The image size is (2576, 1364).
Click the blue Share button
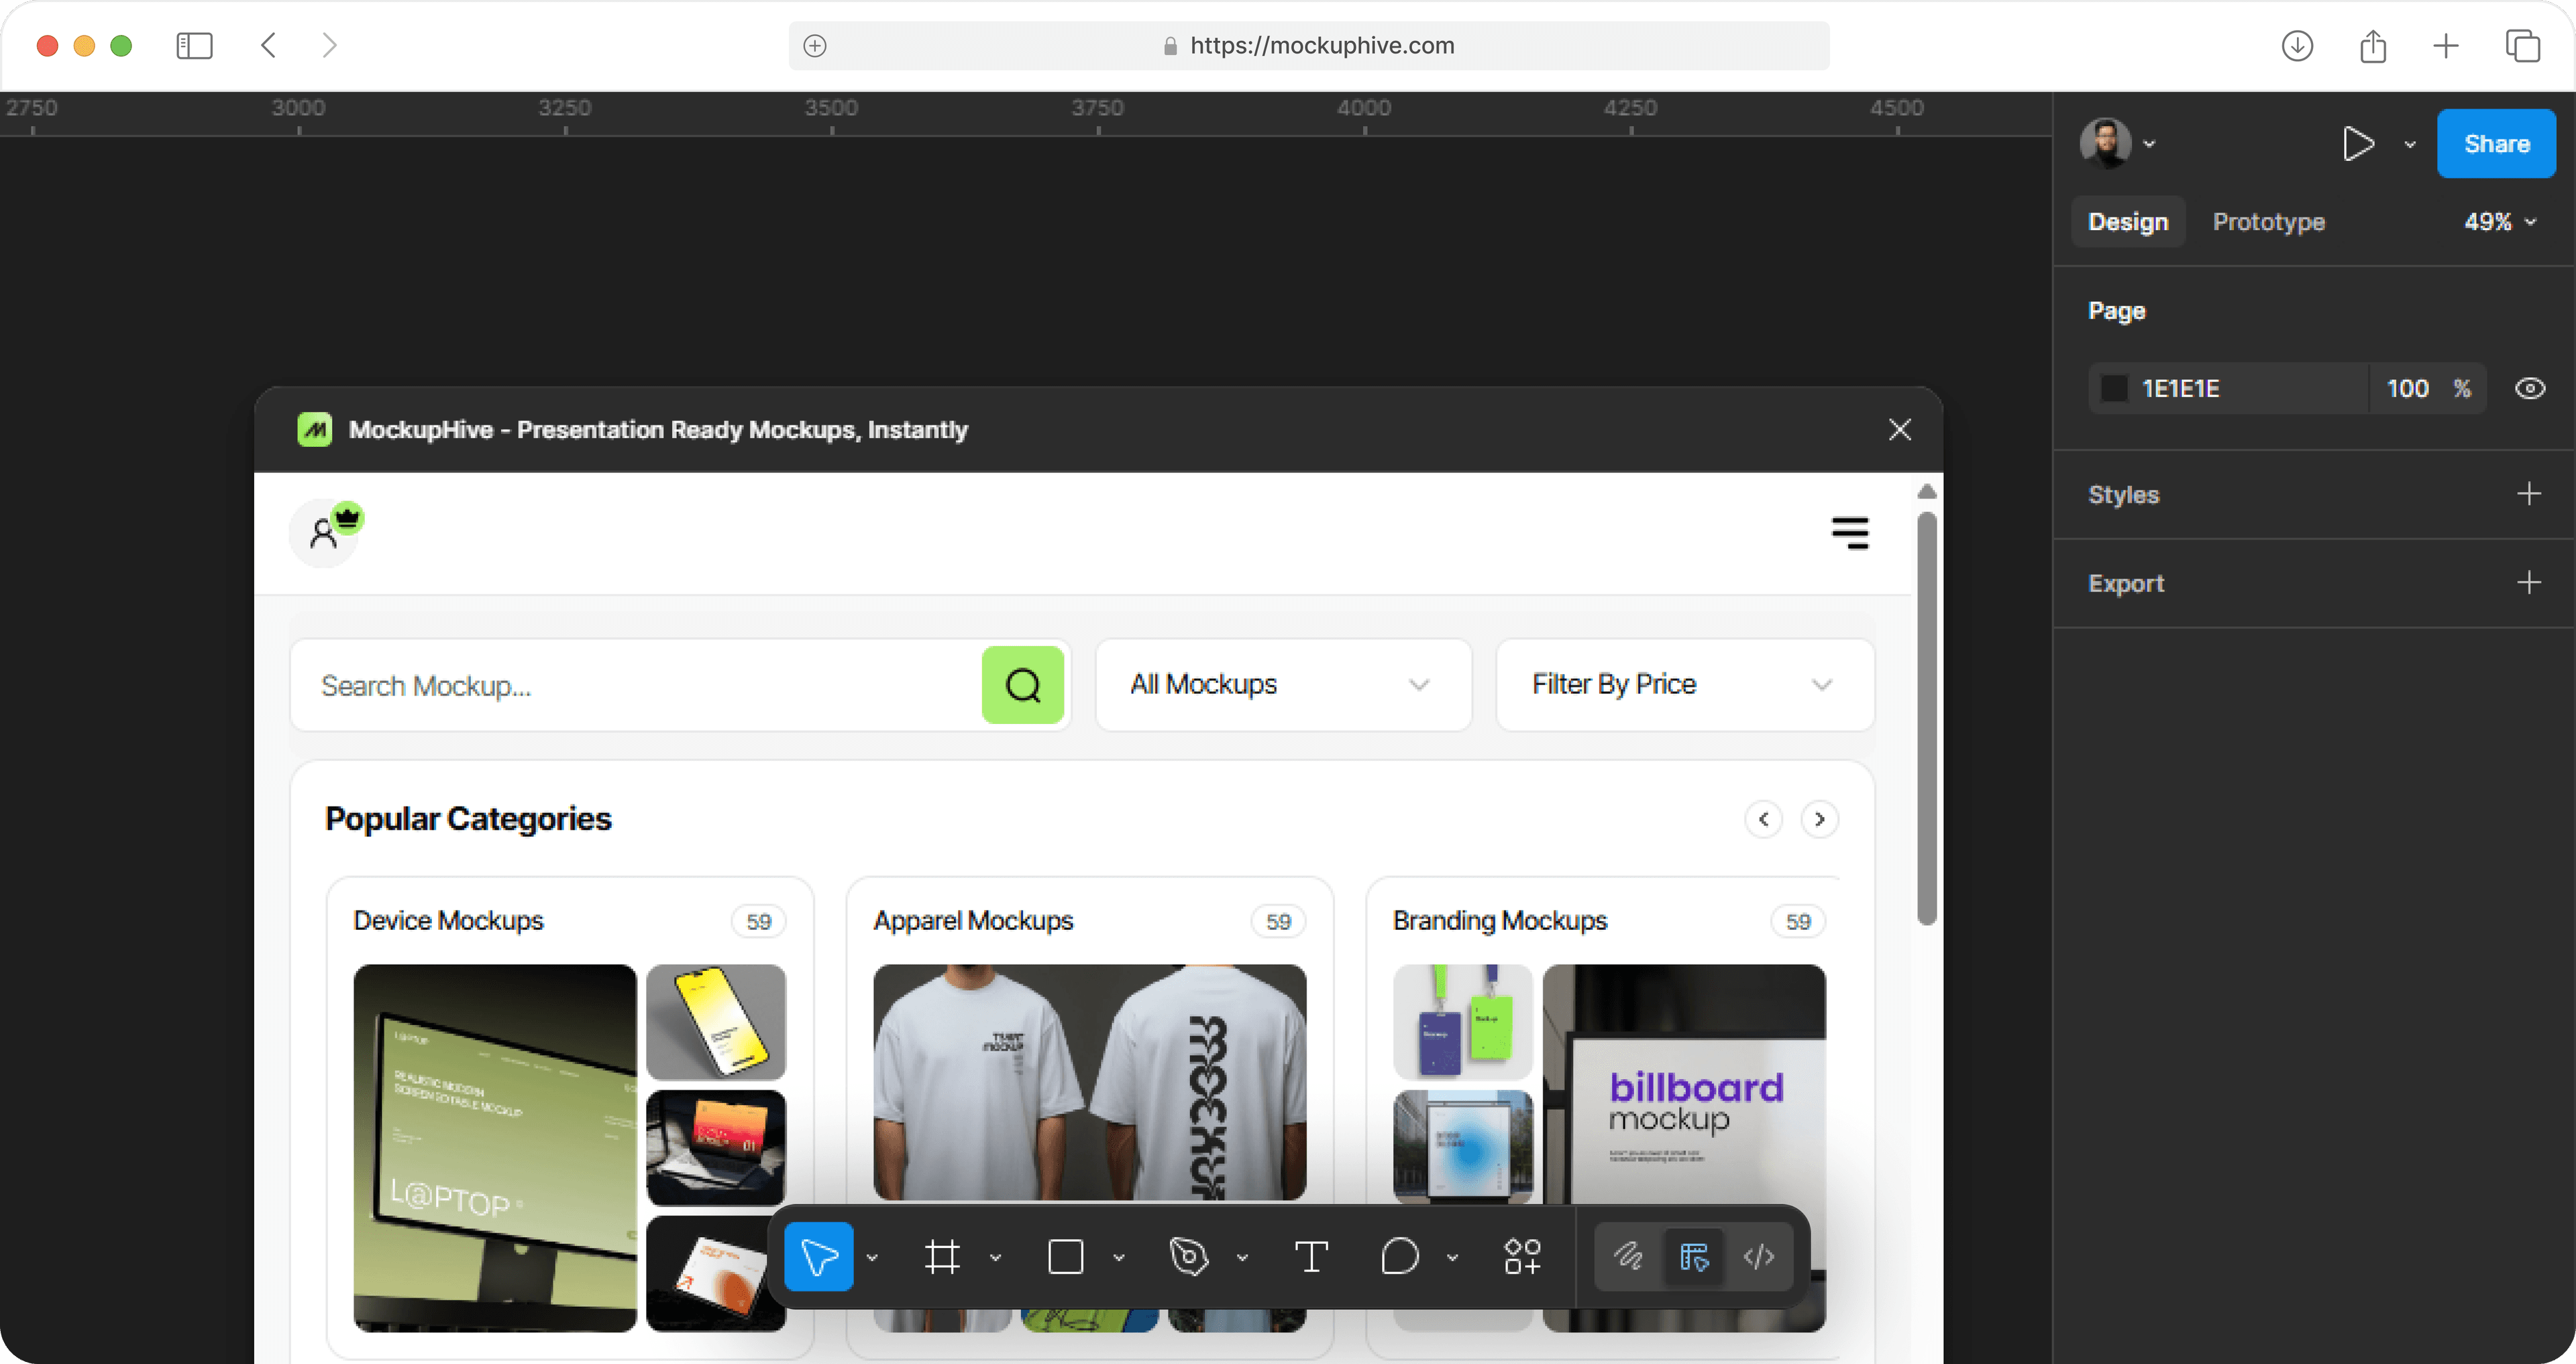tap(2496, 144)
